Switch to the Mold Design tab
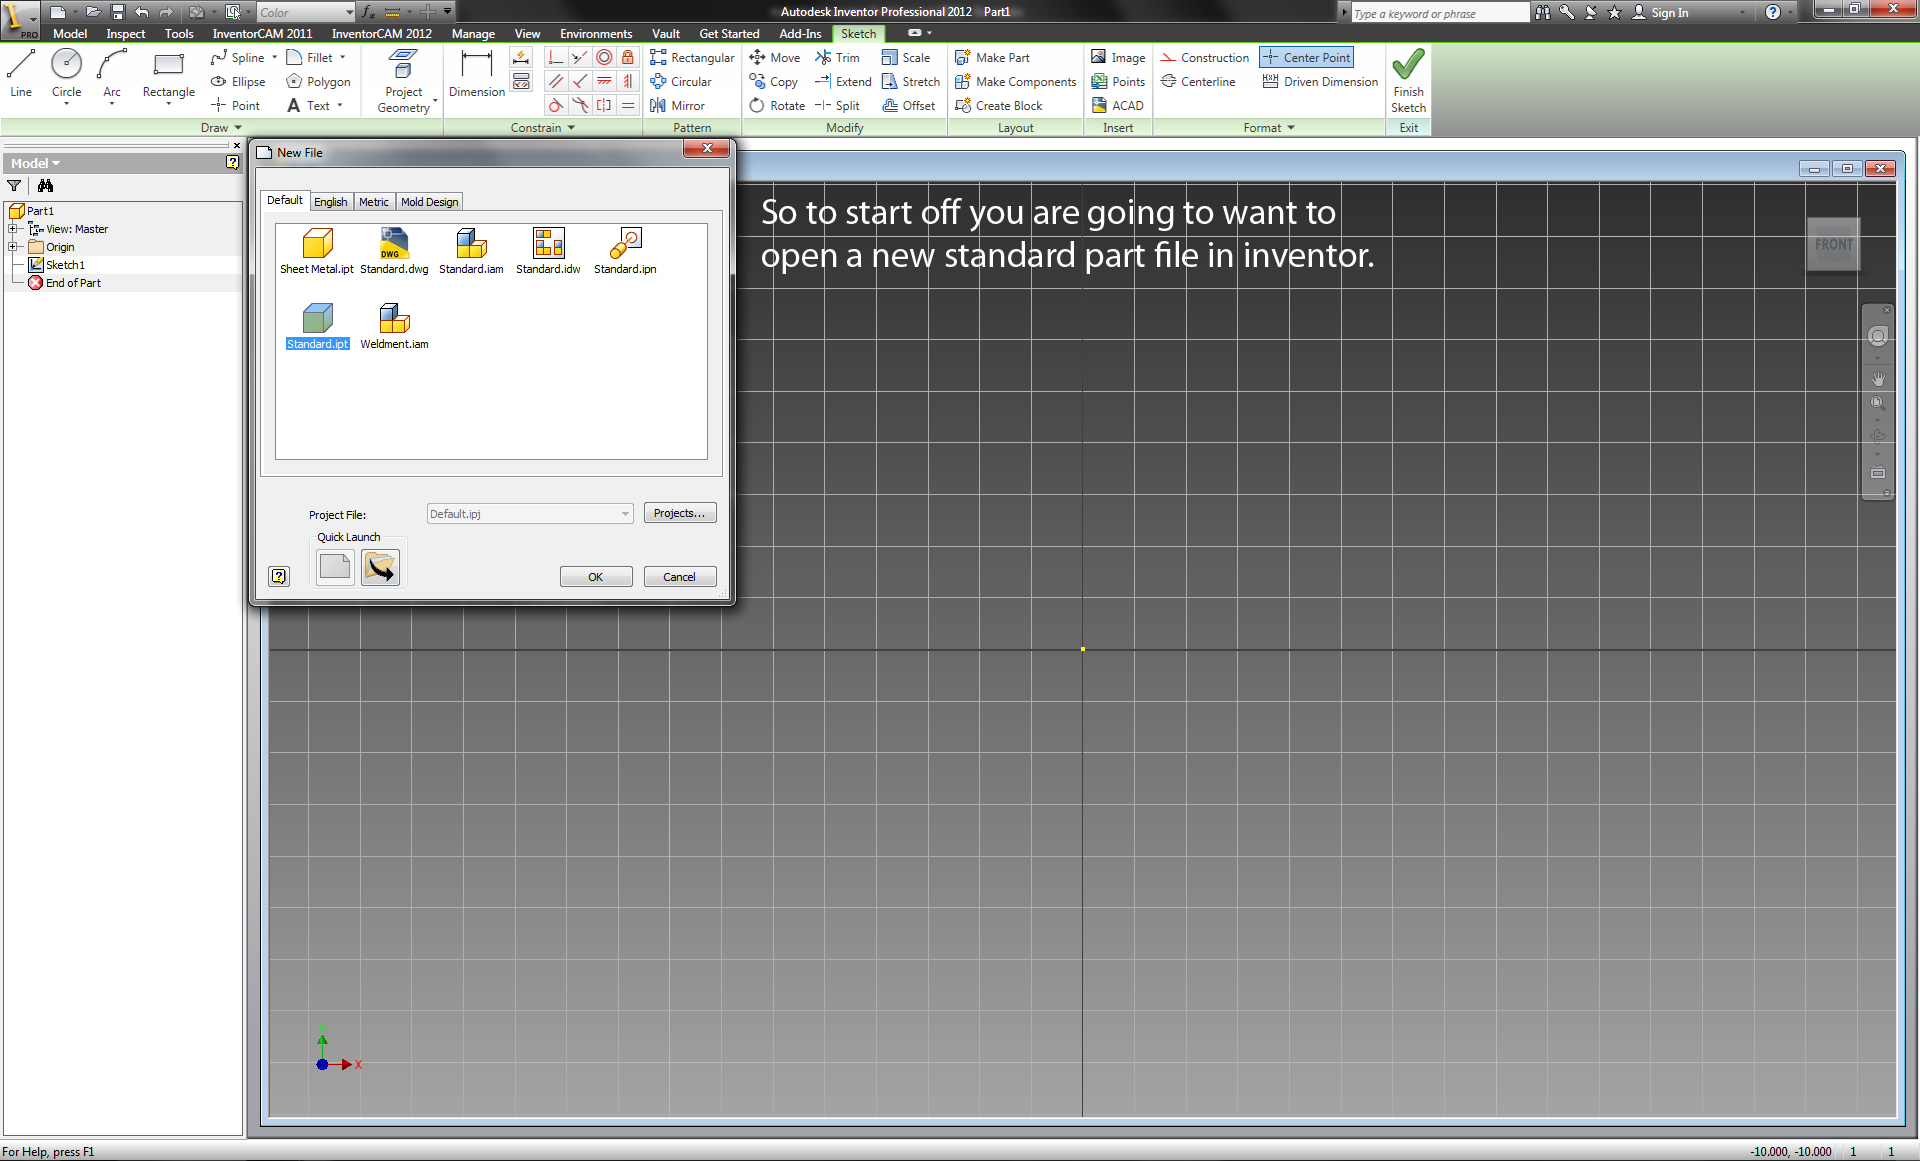This screenshot has height=1161, width=1920. [429, 202]
